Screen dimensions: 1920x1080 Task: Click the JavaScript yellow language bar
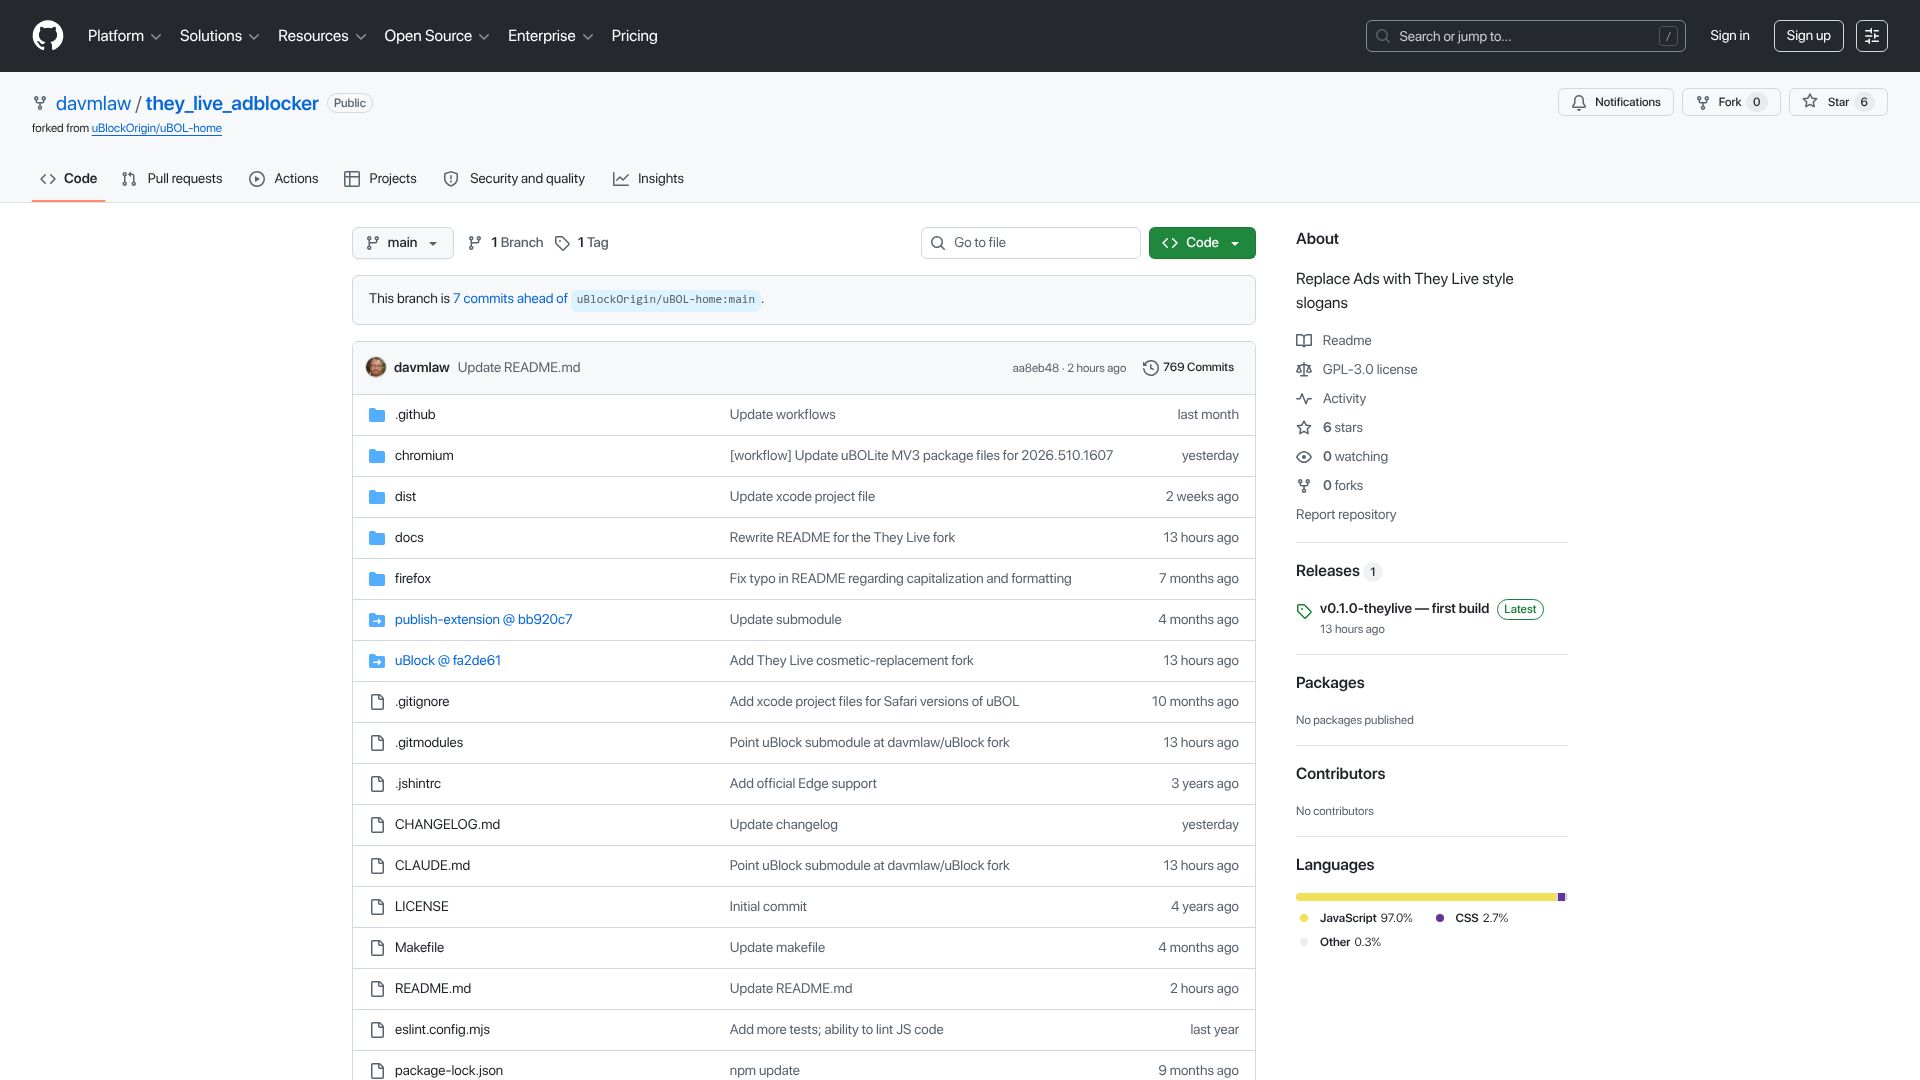point(1426,897)
